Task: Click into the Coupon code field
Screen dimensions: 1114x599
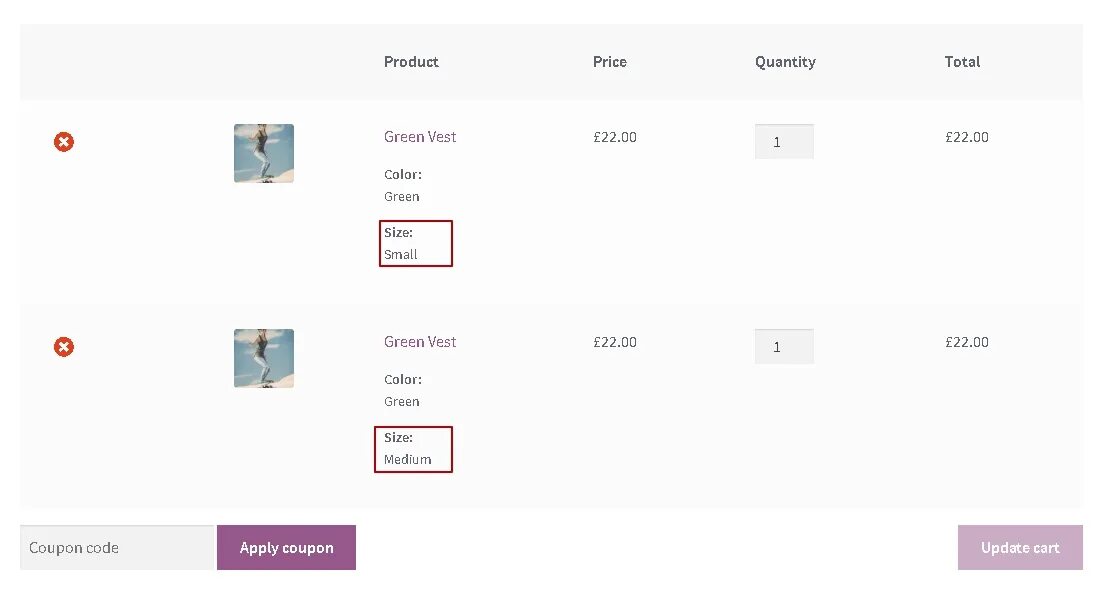Action: click(x=117, y=548)
